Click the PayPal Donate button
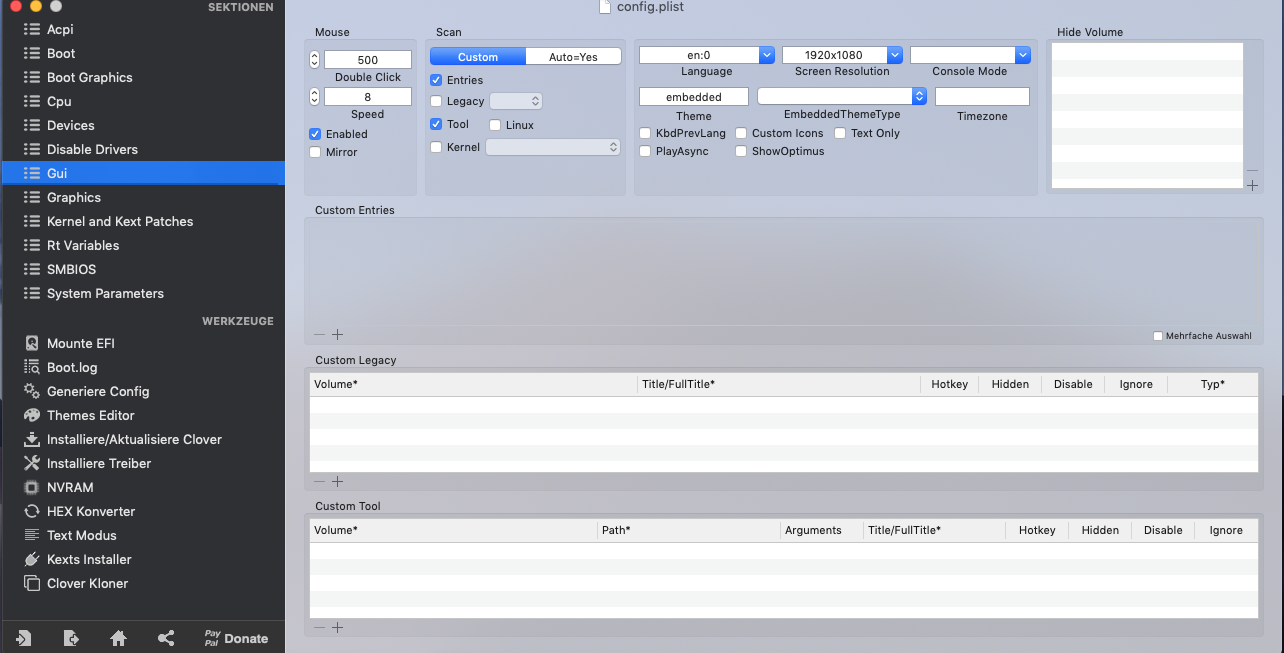This screenshot has height=653, width=1284. tap(236, 638)
